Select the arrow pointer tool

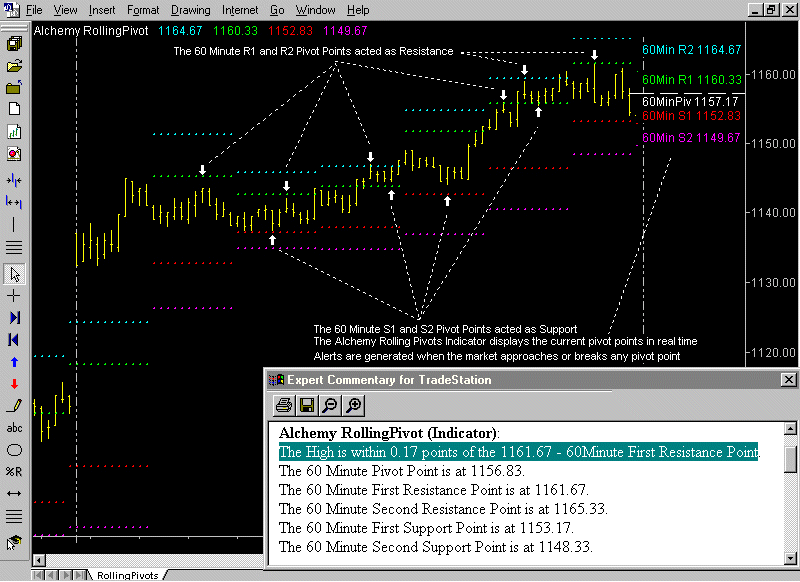[x=14, y=274]
